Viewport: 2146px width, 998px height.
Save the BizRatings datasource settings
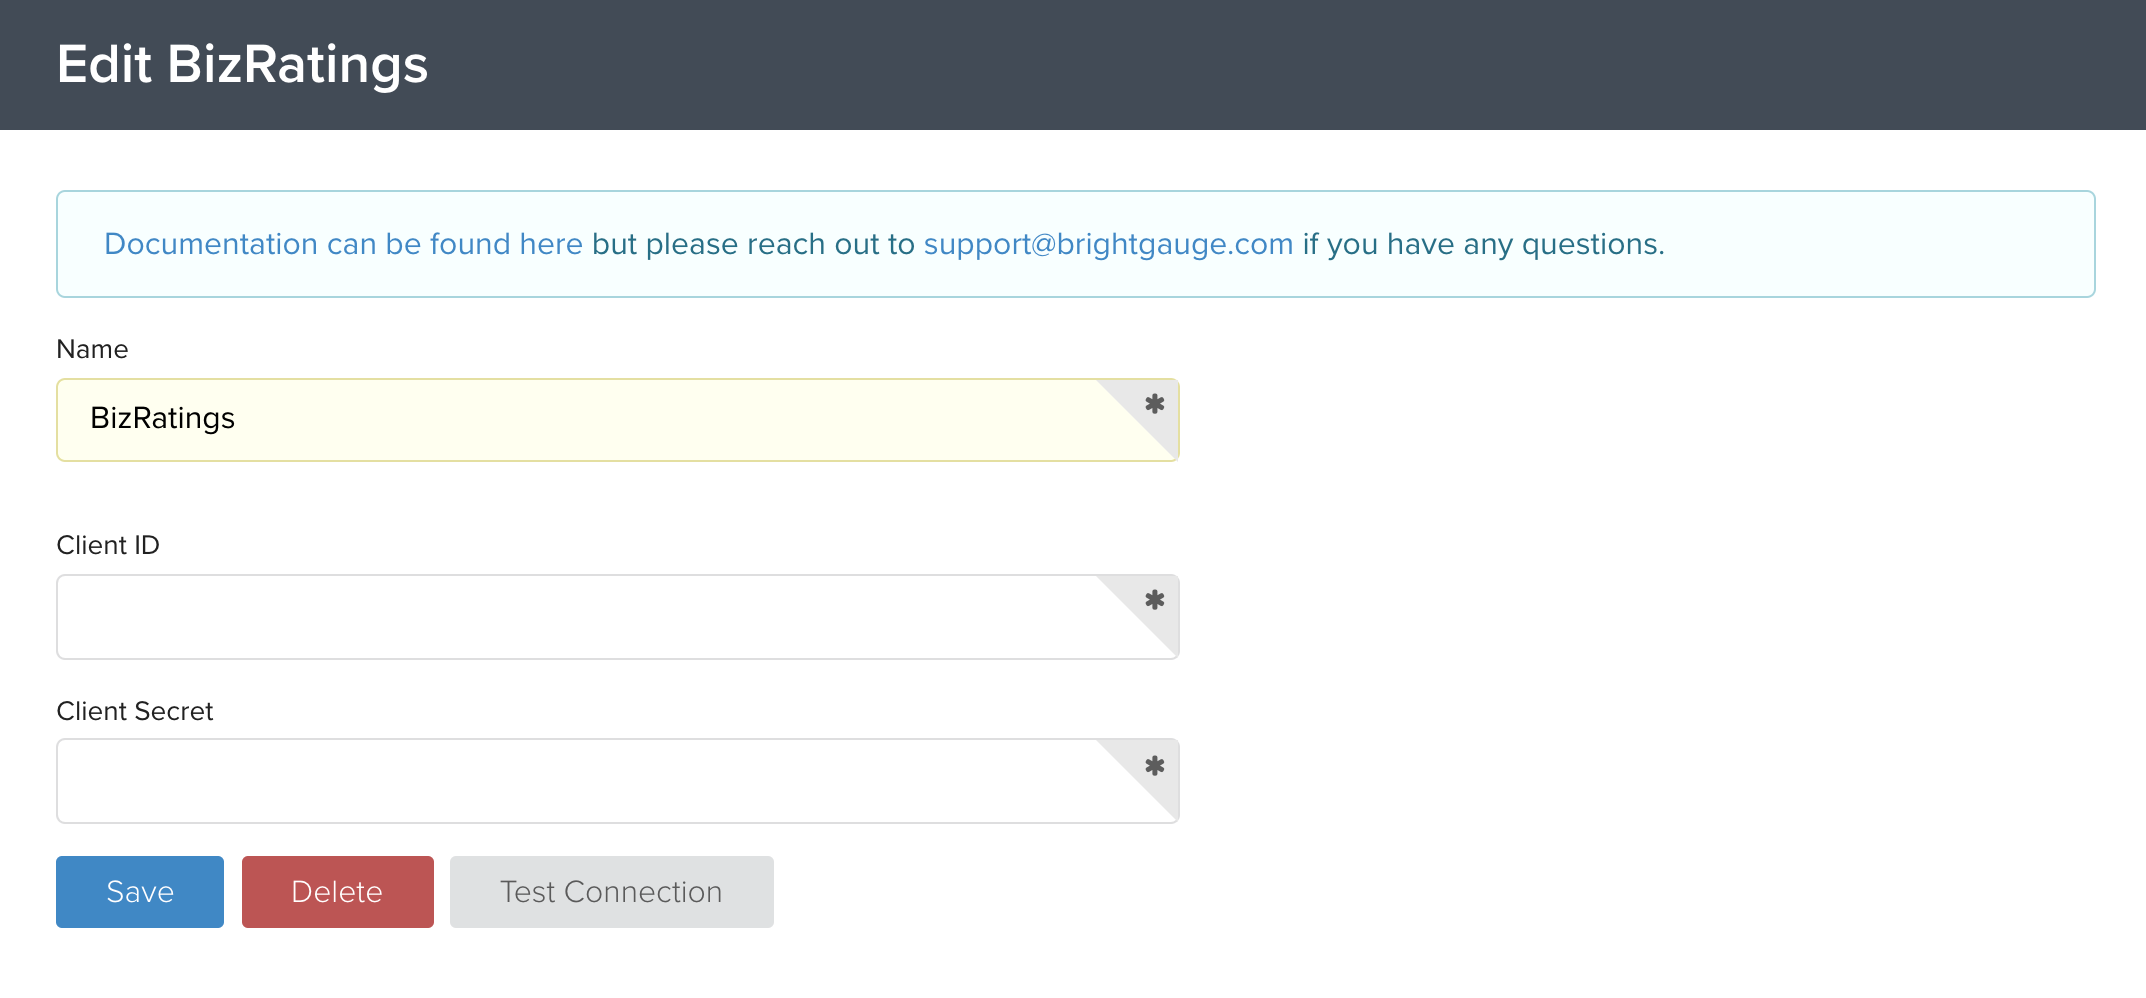coord(140,892)
